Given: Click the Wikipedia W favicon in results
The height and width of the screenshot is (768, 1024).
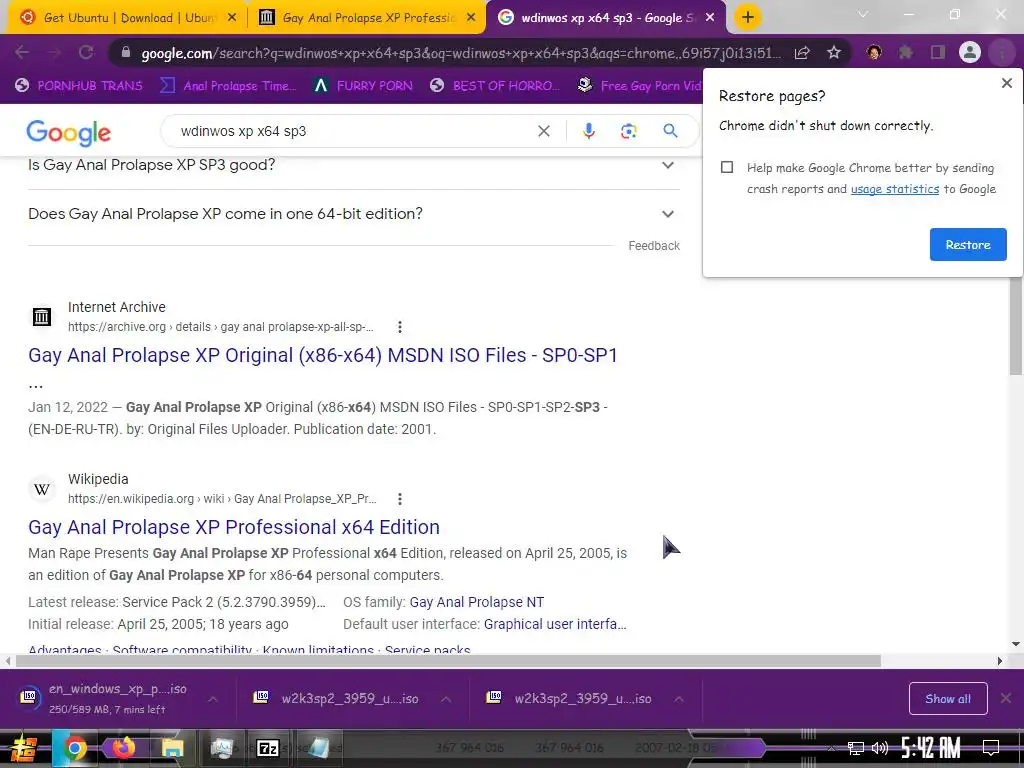Looking at the screenshot, I should pyautogui.click(x=42, y=489).
